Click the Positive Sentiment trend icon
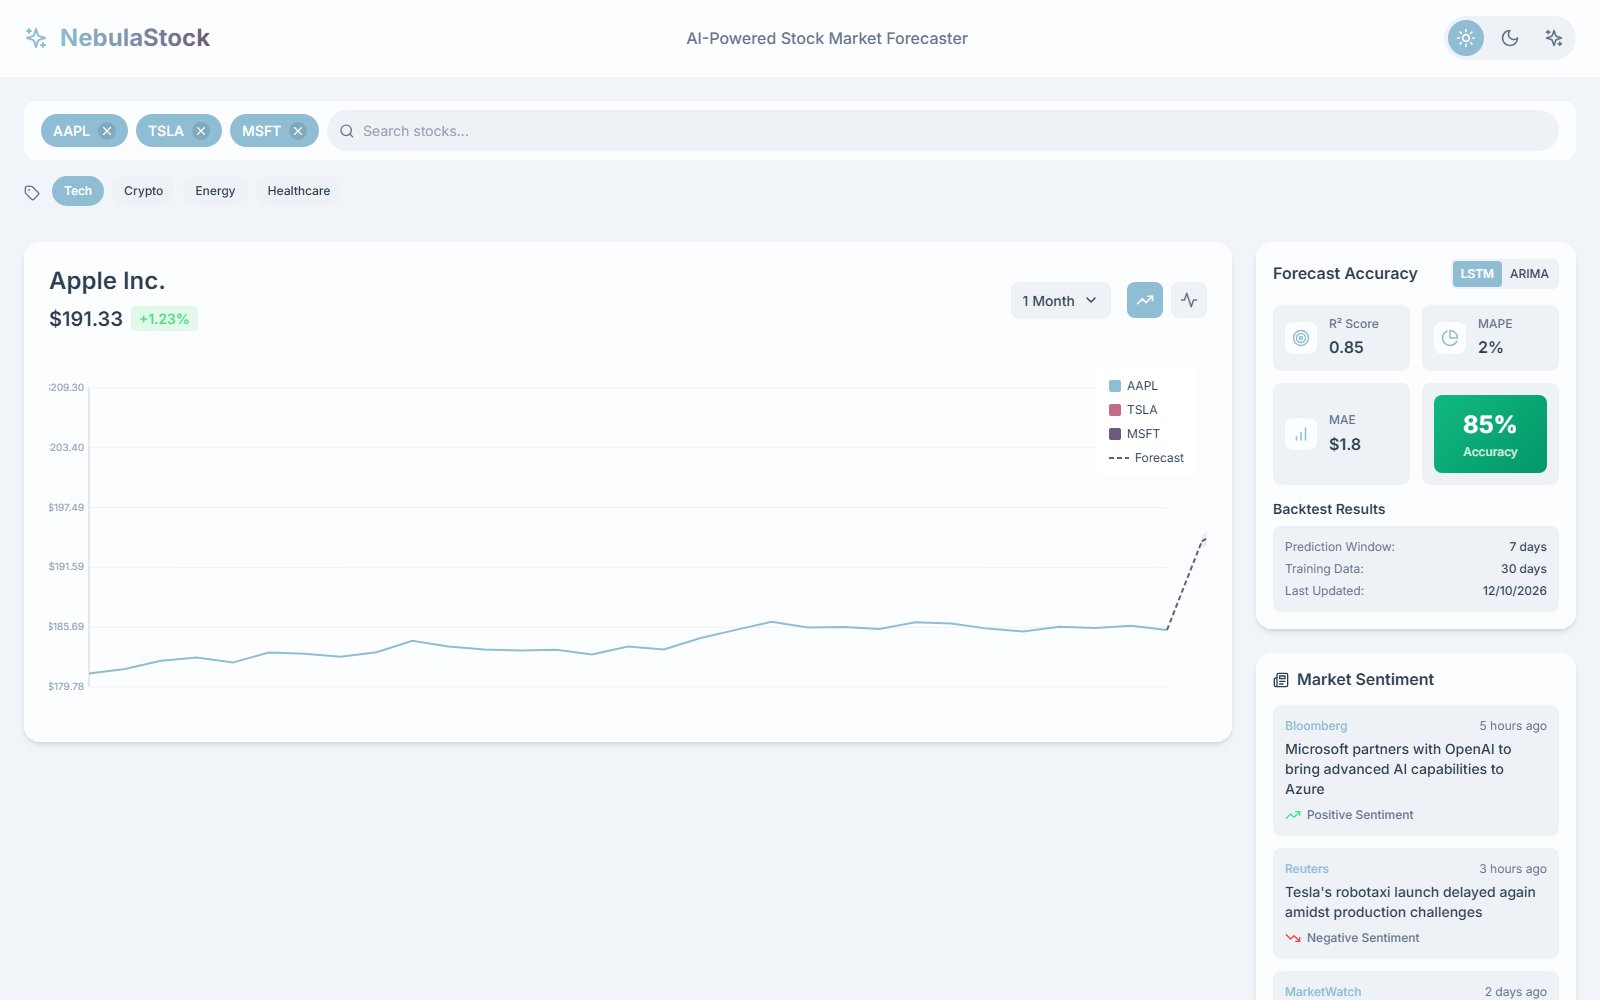 coord(1293,815)
